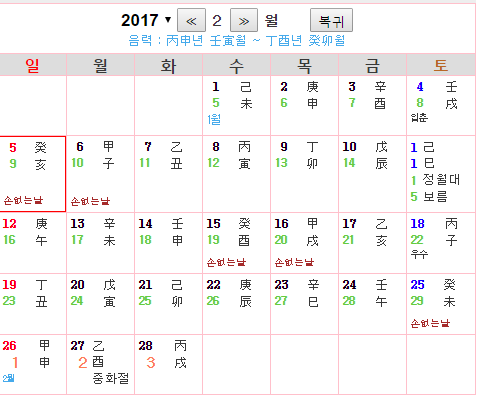480x400 pixels.
Task: Click lunar day 26 under February 22
Action: (213, 301)
